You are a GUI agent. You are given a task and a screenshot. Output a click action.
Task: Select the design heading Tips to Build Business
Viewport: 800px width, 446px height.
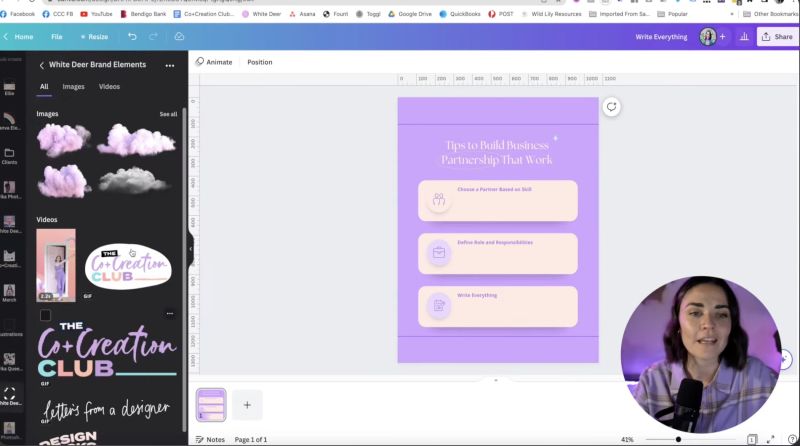[497, 152]
